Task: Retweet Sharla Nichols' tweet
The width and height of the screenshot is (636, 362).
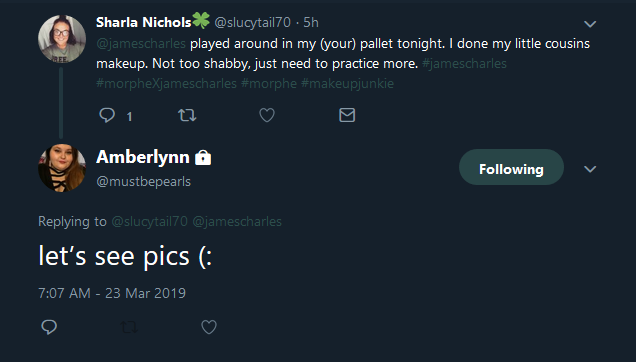Action: [187, 115]
